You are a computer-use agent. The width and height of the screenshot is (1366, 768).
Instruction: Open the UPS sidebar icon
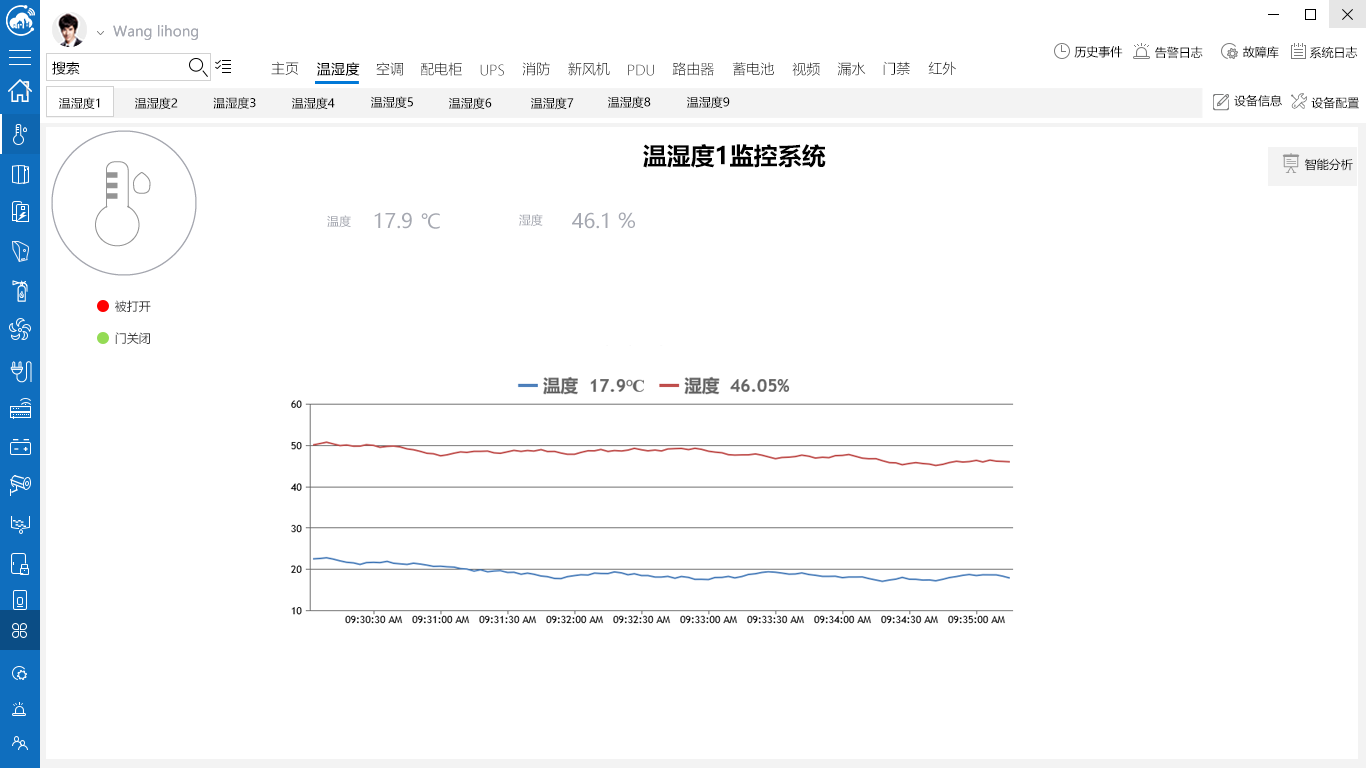tap(20, 250)
